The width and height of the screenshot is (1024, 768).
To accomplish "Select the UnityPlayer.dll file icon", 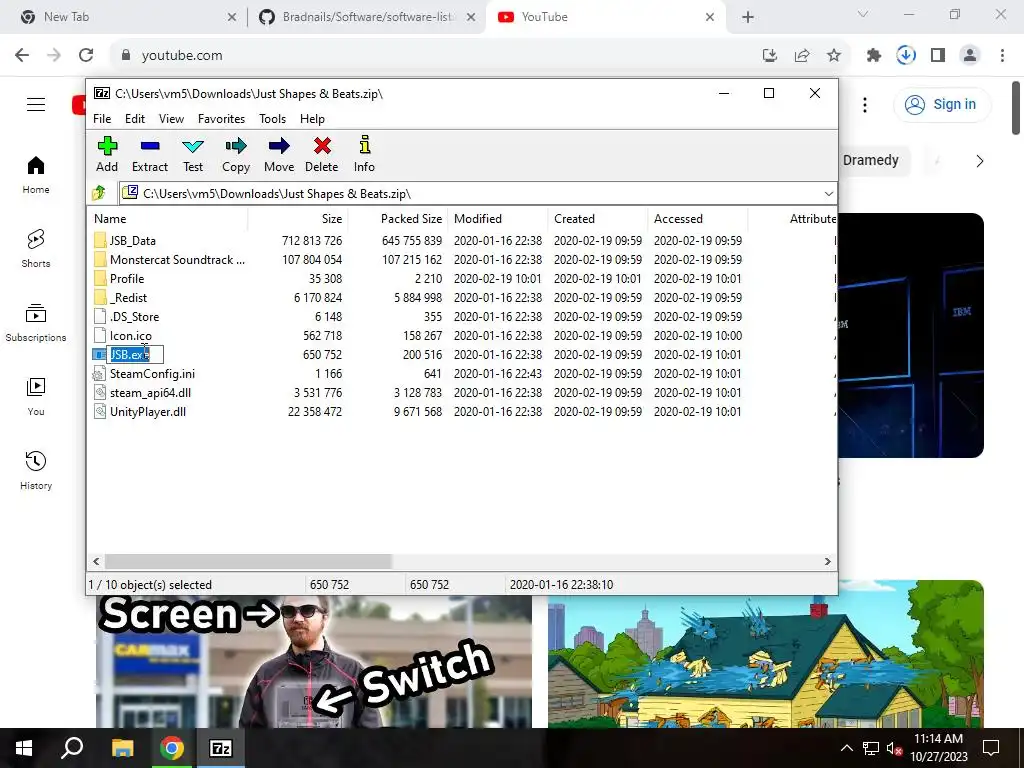I will (99, 411).
